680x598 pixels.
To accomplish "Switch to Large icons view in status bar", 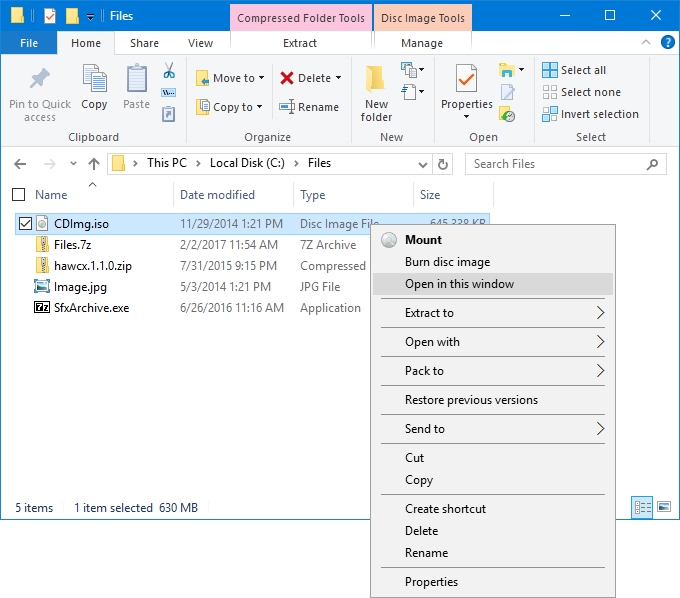I will click(664, 507).
